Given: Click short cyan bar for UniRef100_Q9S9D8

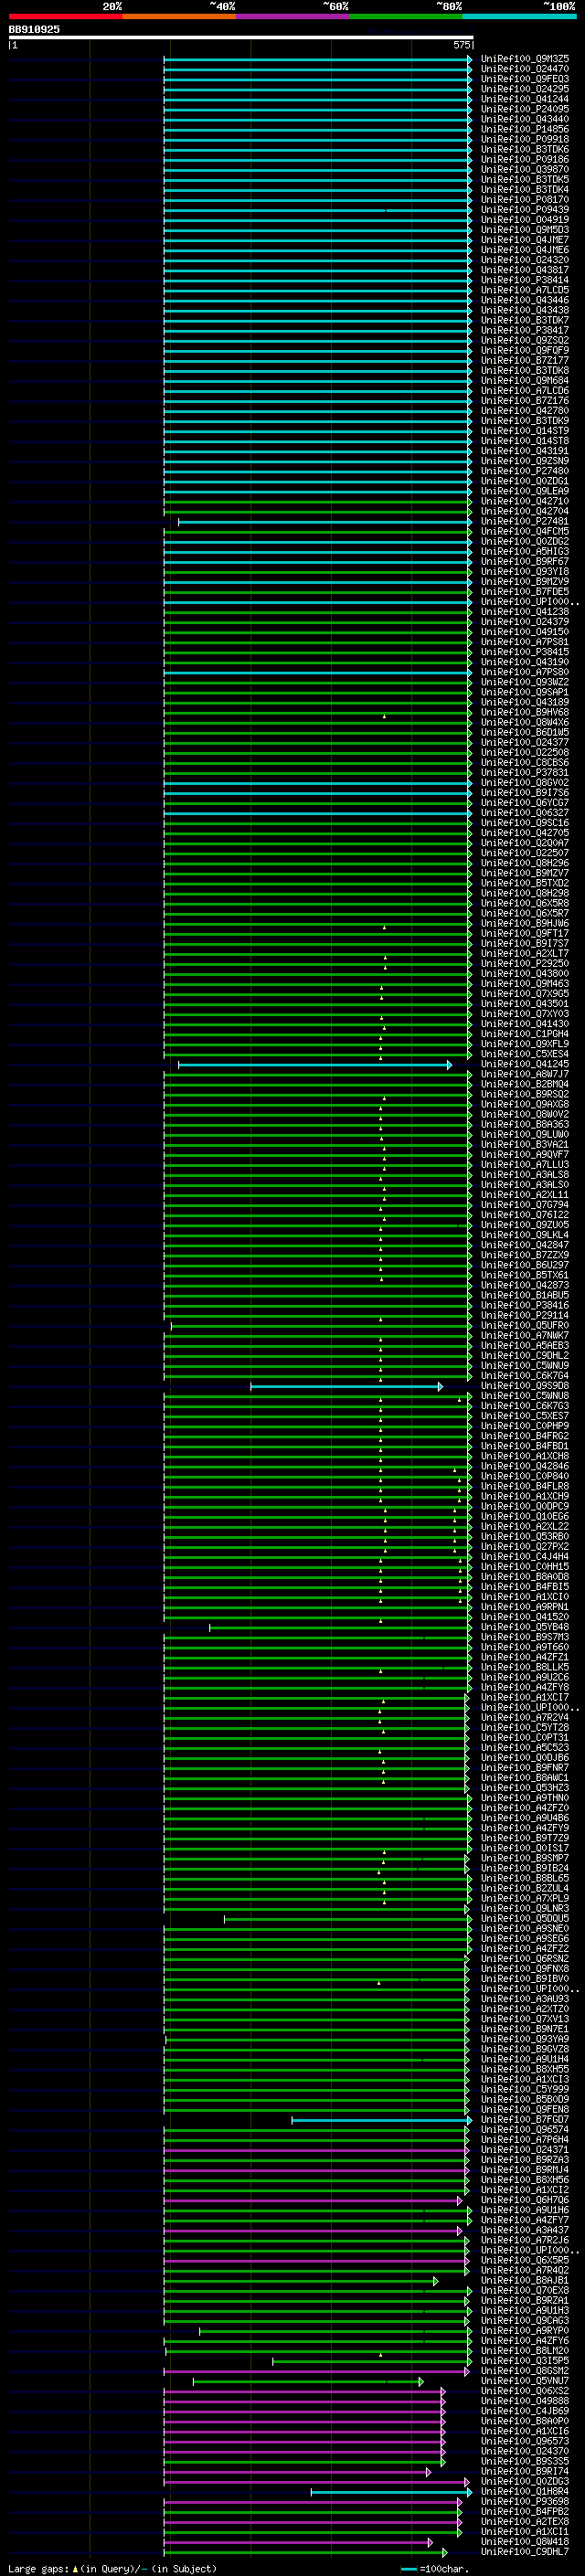Looking at the screenshot, I should (x=346, y=1387).
